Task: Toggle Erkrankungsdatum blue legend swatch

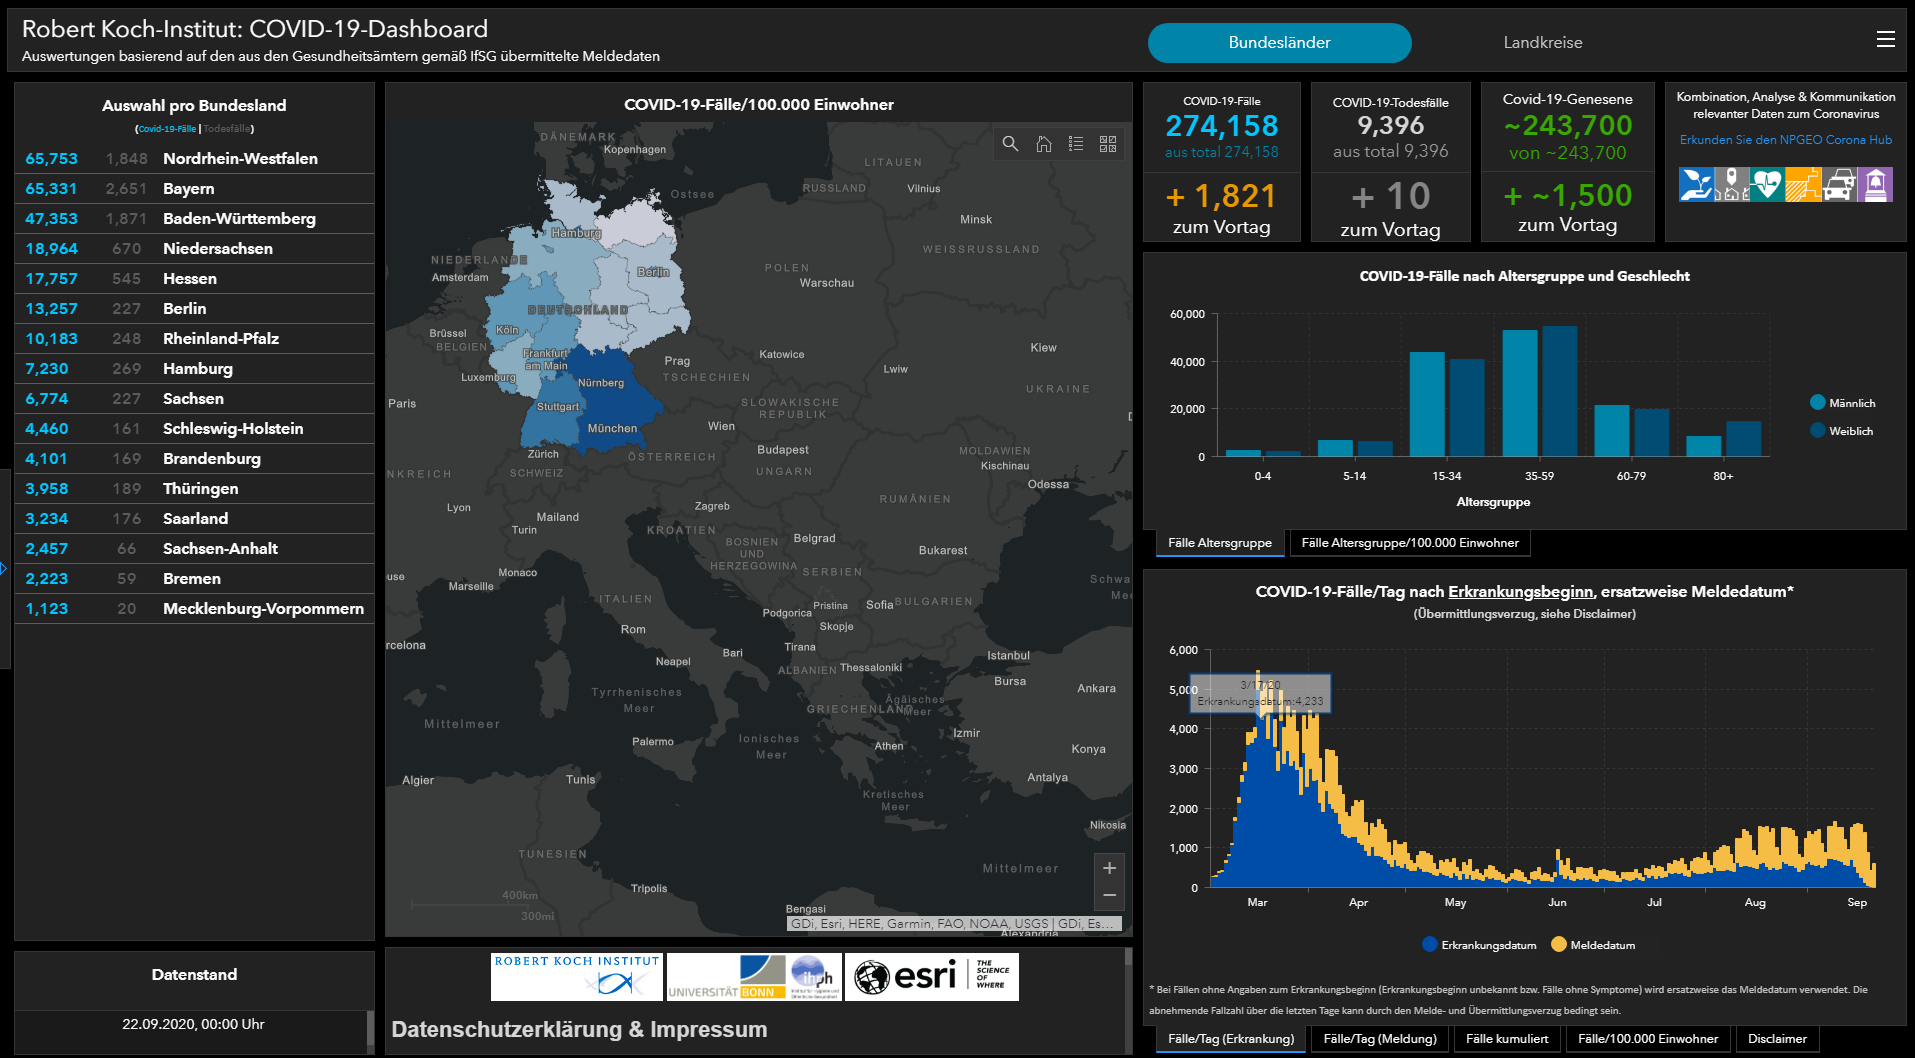Action: (1429, 945)
